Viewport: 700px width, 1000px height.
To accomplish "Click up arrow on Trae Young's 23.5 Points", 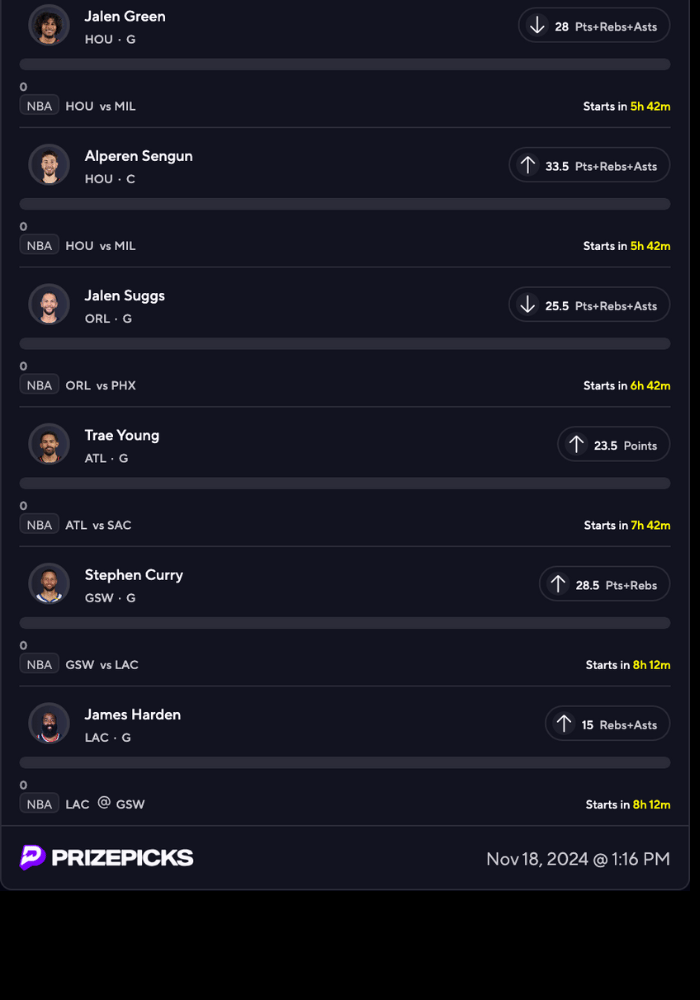I will (x=576, y=445).
